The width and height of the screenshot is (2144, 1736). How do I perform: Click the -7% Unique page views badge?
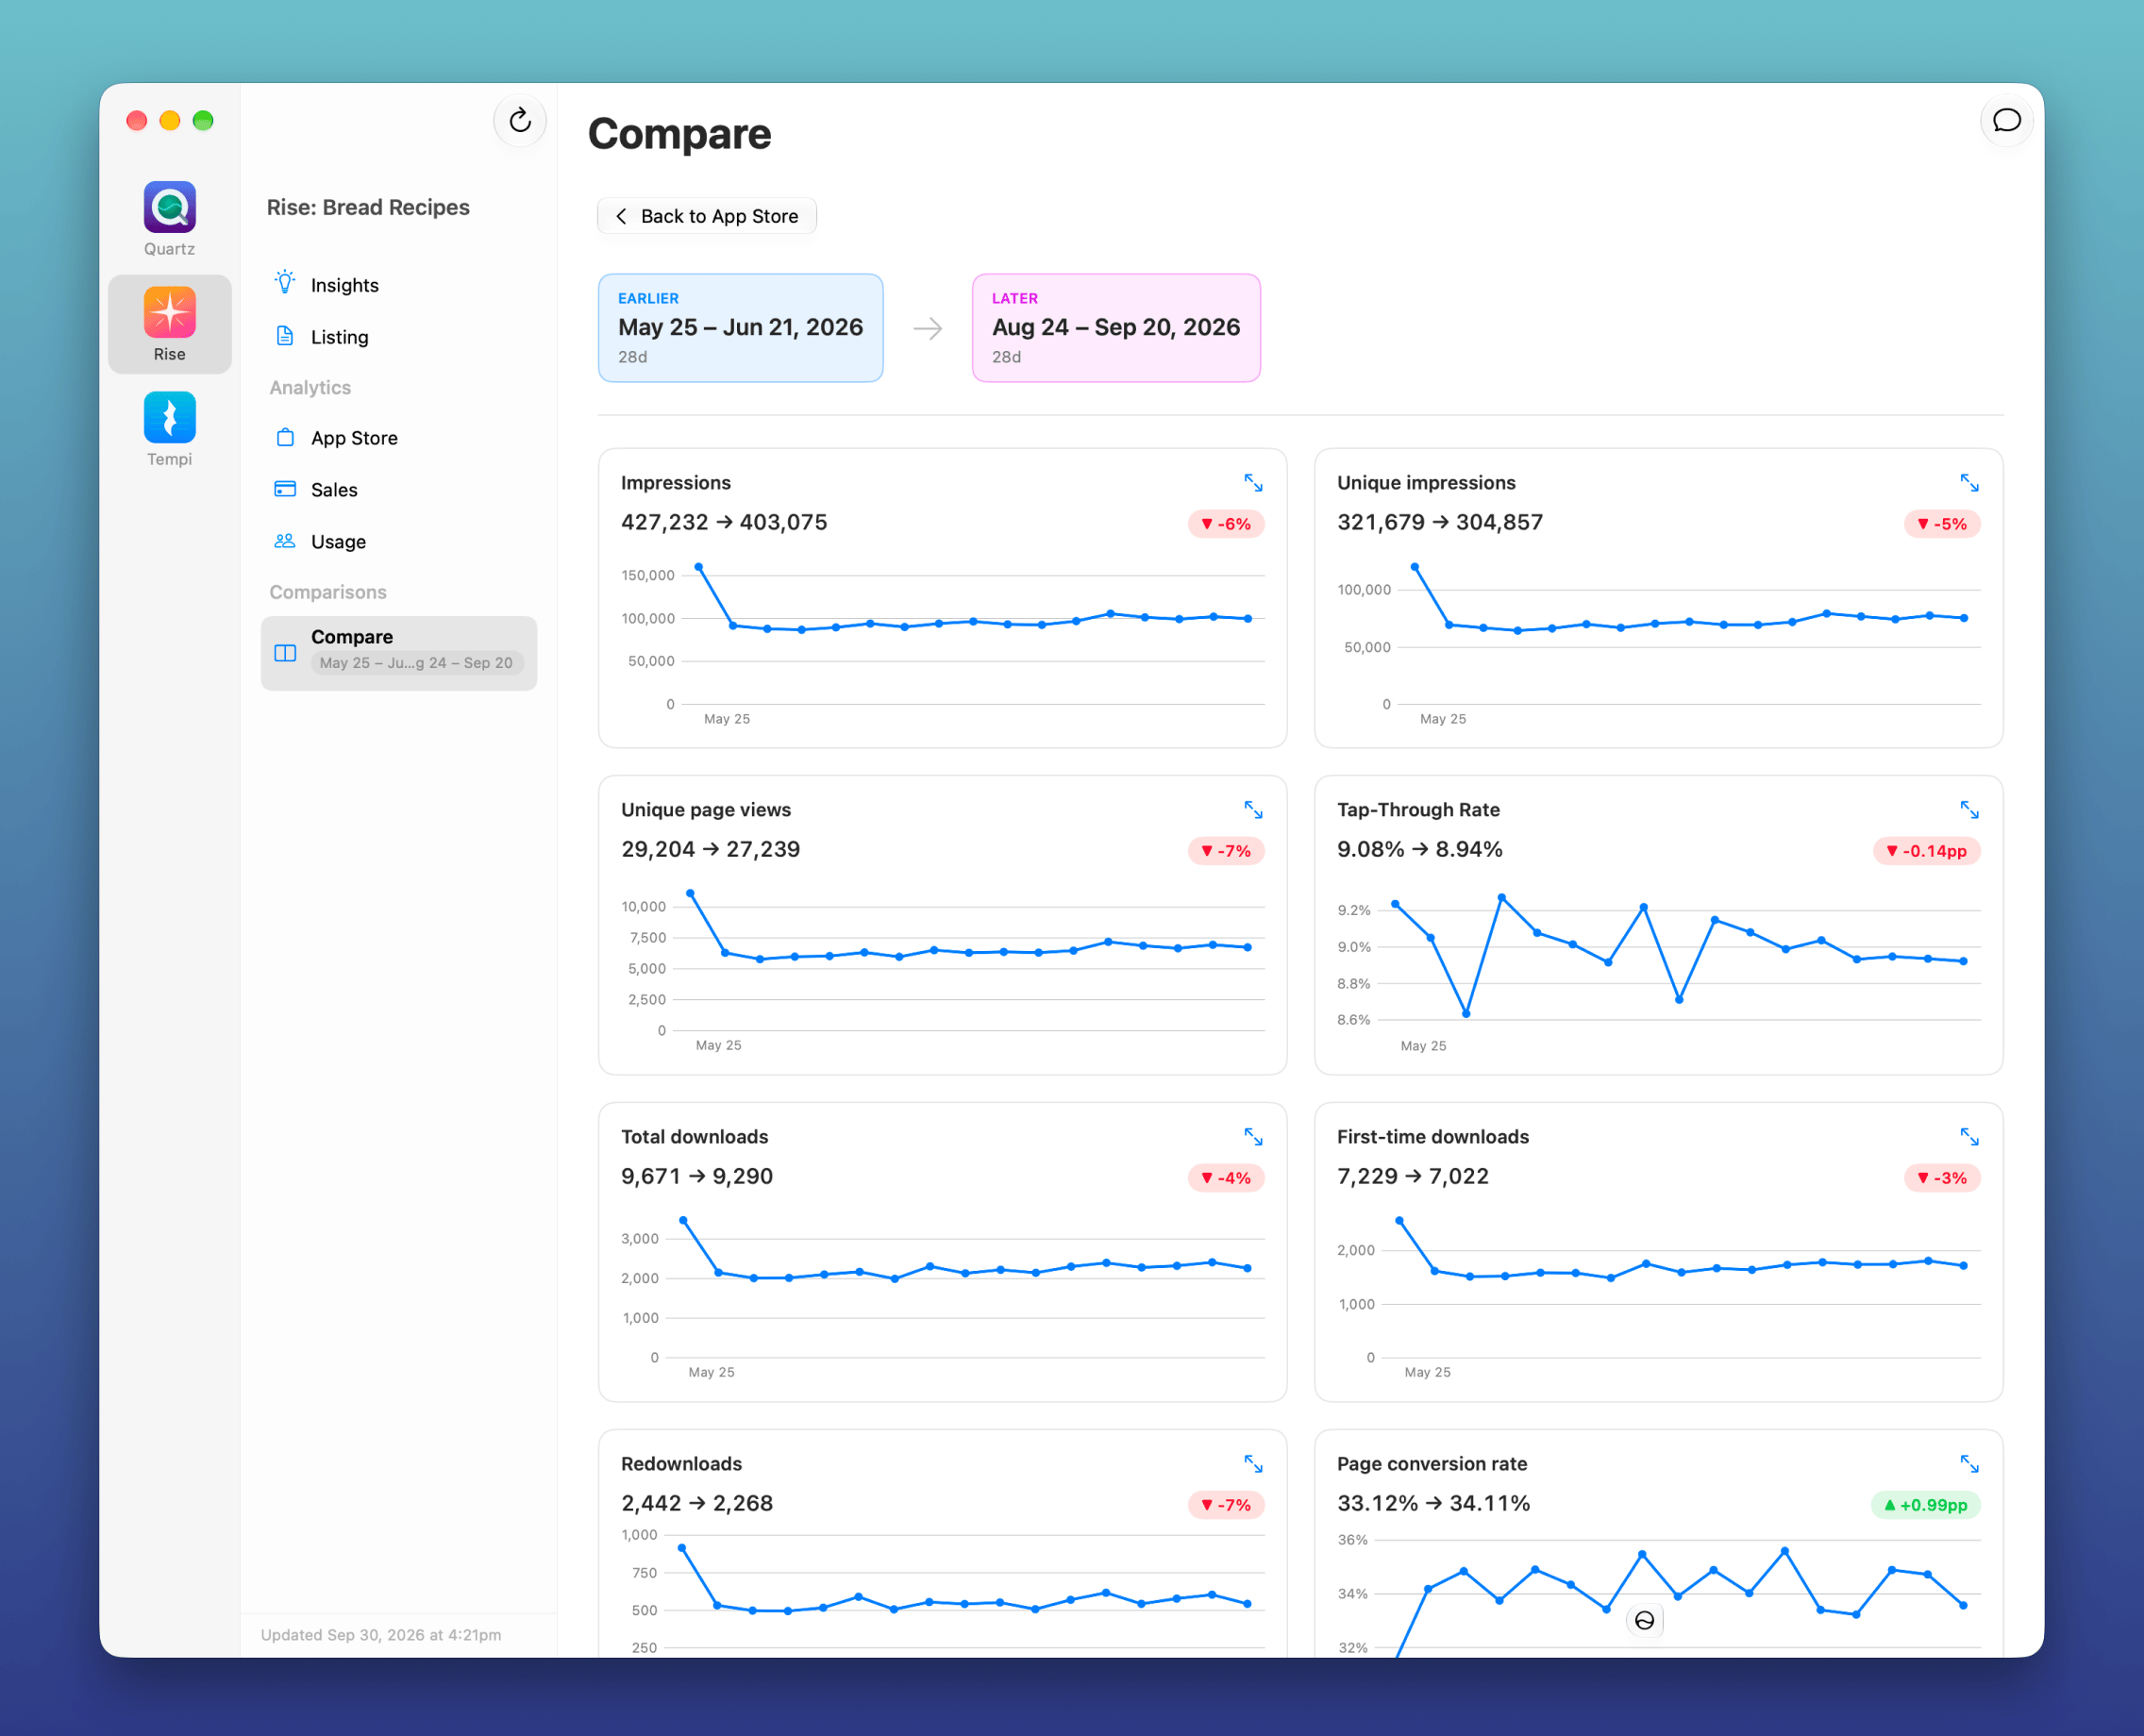[1226, 851]
